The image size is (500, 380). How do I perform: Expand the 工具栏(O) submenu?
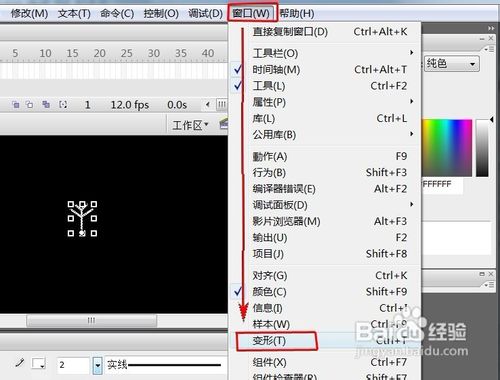325,53
